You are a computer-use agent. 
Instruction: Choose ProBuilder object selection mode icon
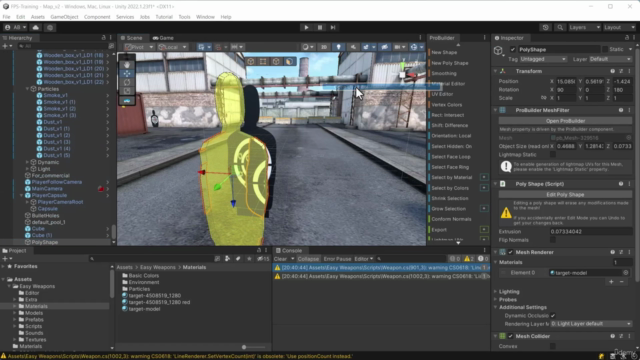click(x=251, y=61)
